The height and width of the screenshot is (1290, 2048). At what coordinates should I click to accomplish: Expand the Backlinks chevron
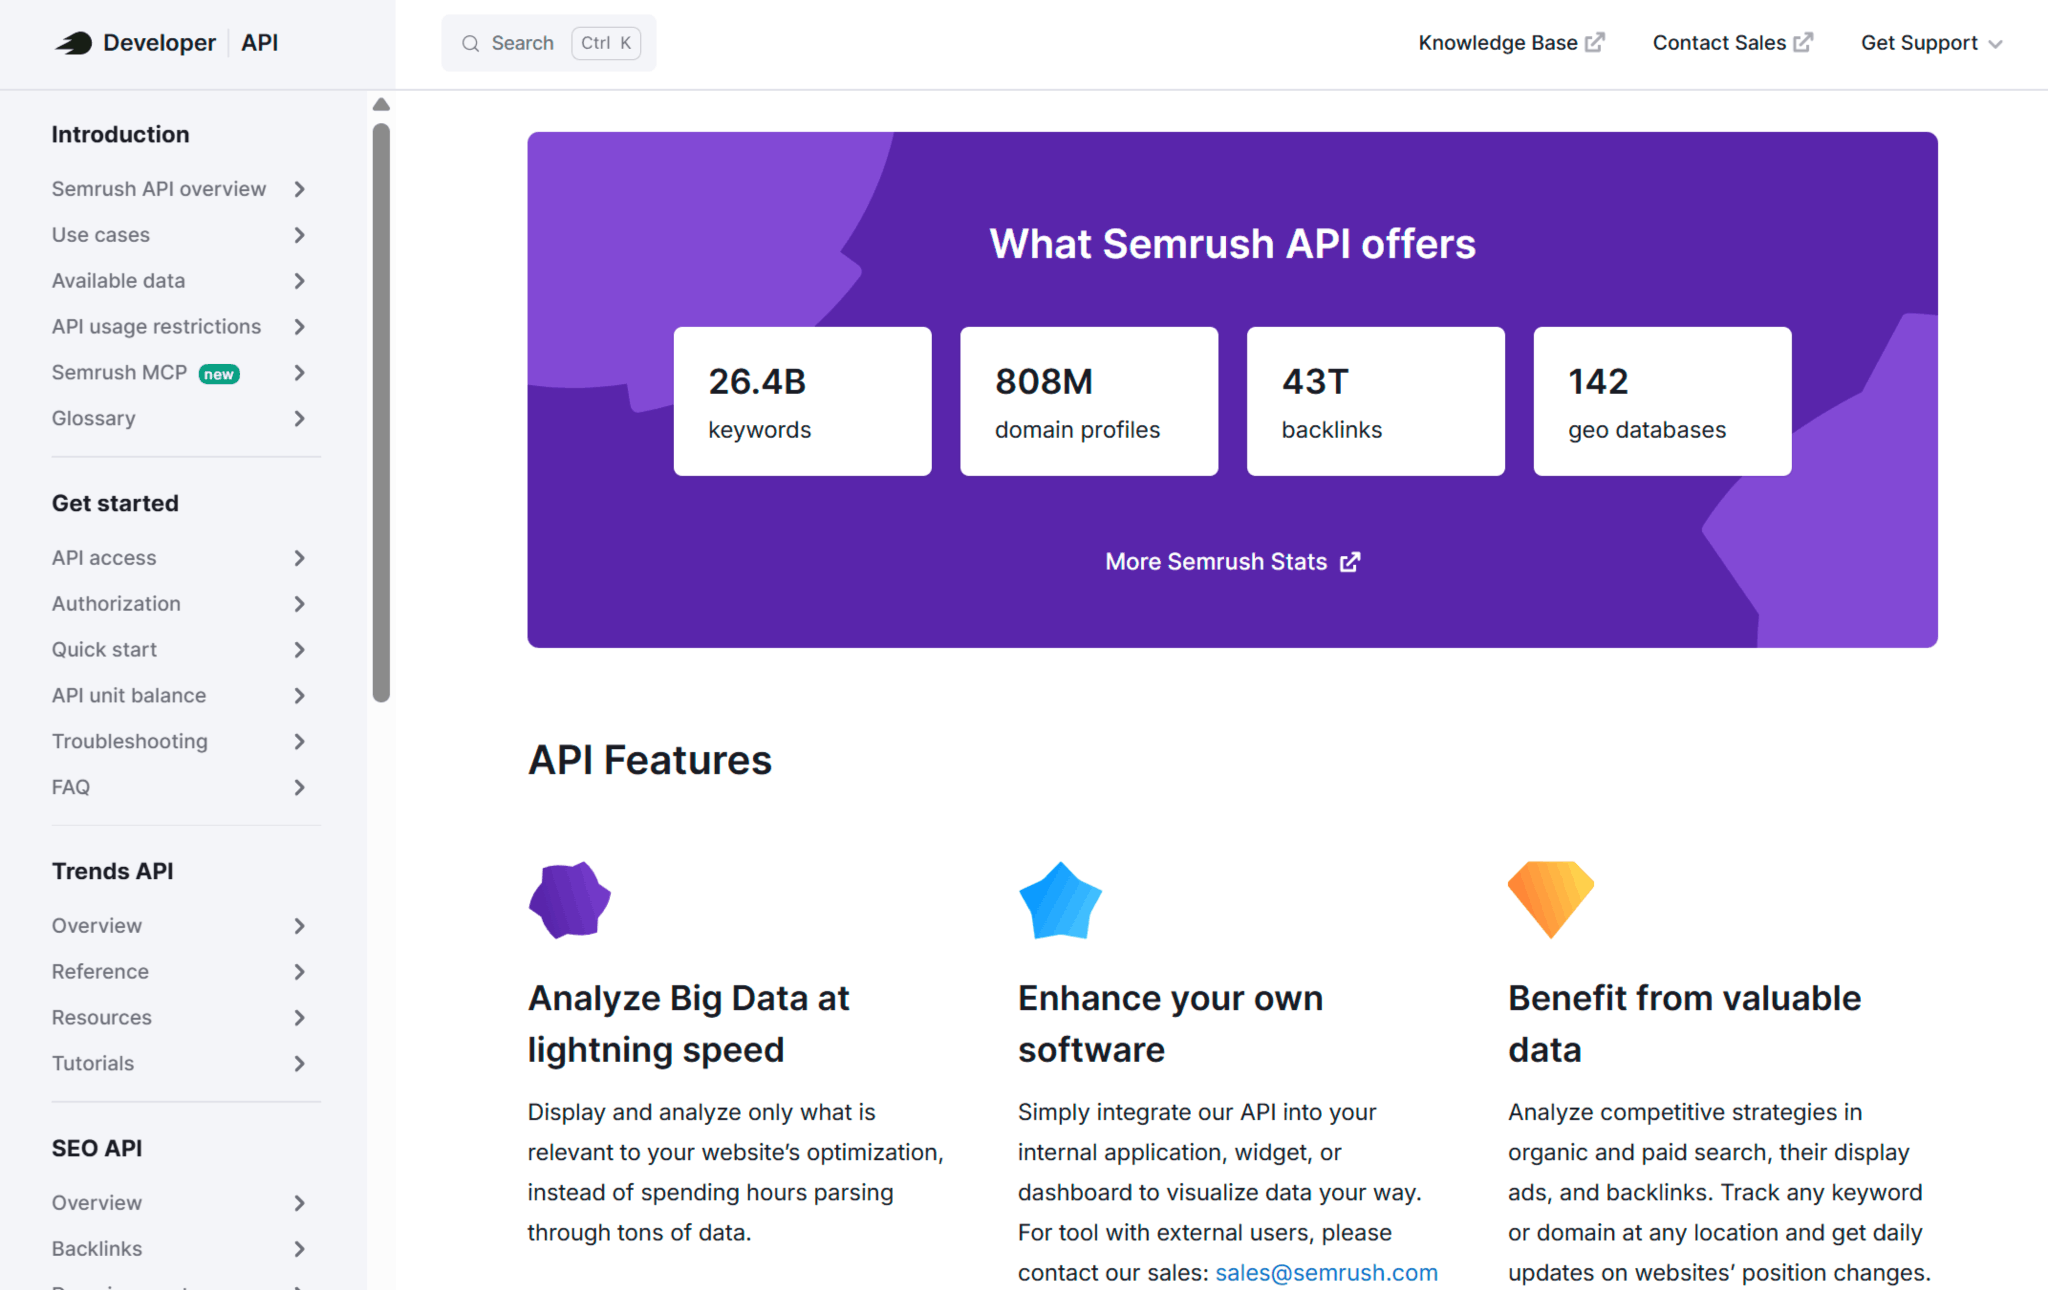(299, 1249)
